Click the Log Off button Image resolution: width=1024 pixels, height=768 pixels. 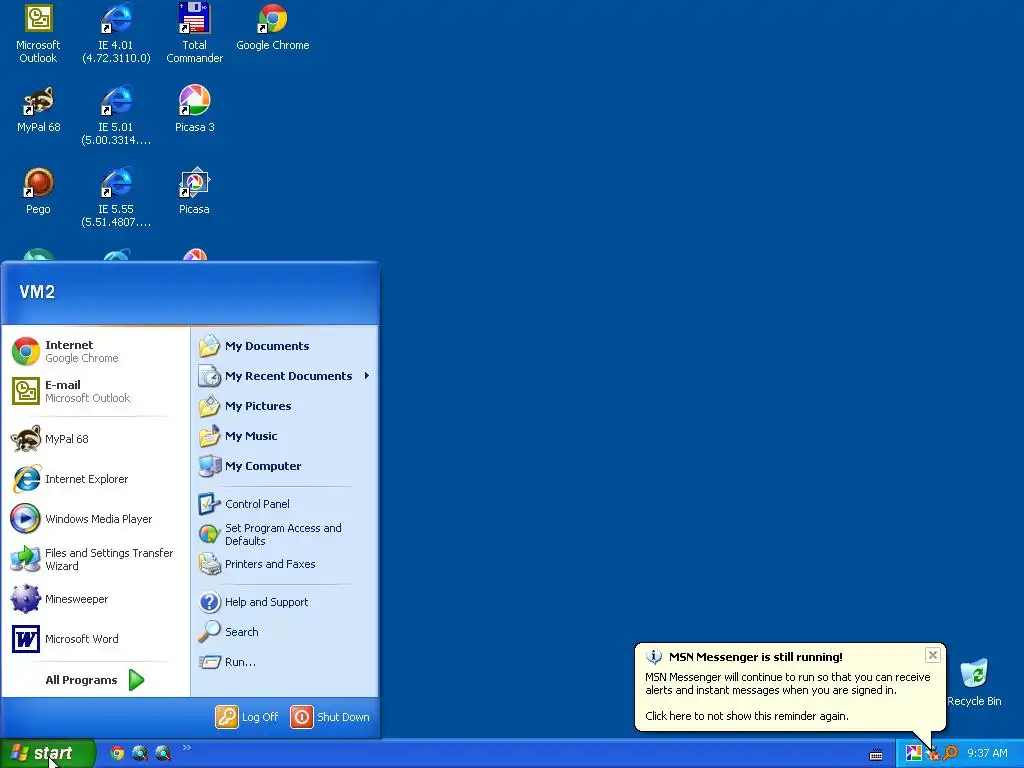(247, 717)
